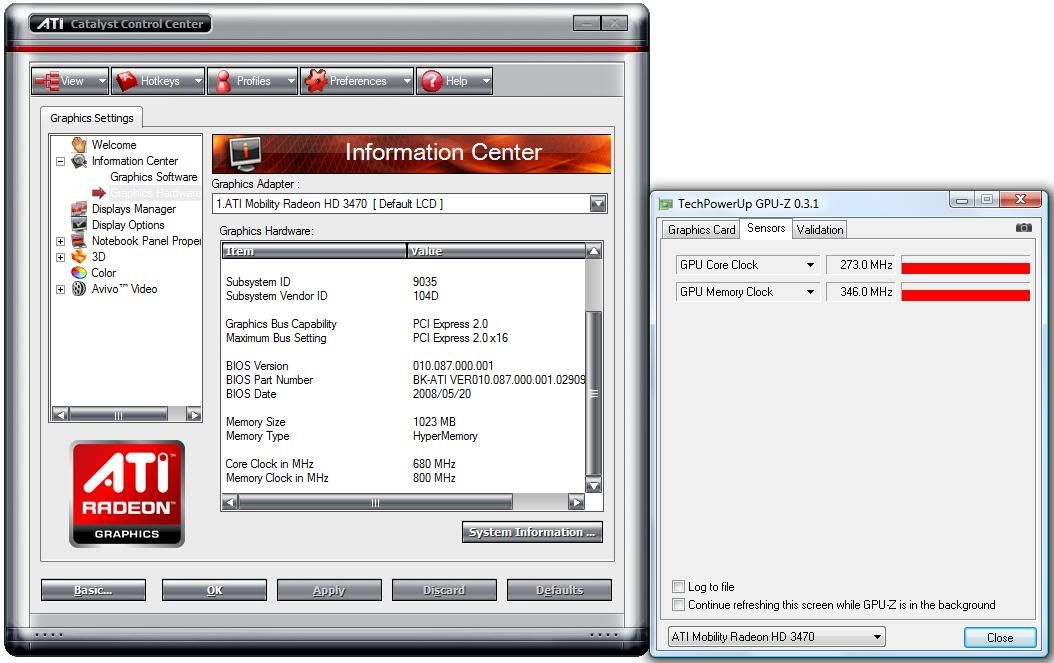Open dropdown arrow next to Help
1054x663 pixels.
(x=486, y=81)
